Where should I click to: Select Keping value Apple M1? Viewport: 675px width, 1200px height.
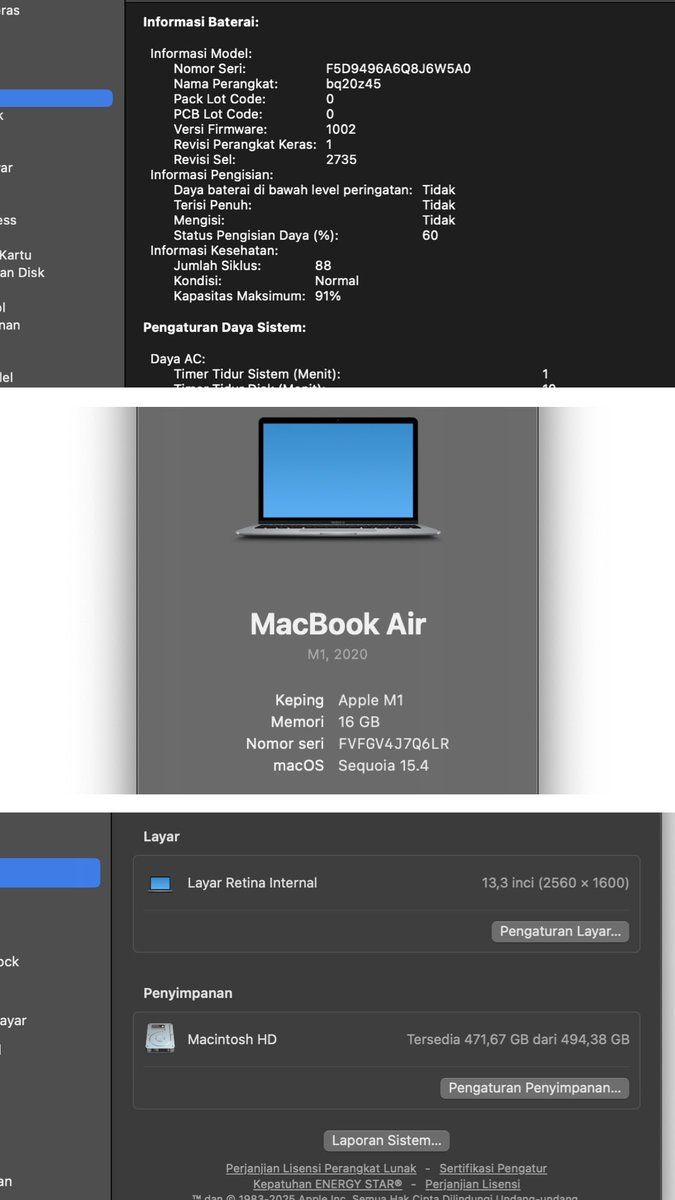point(371,700)
